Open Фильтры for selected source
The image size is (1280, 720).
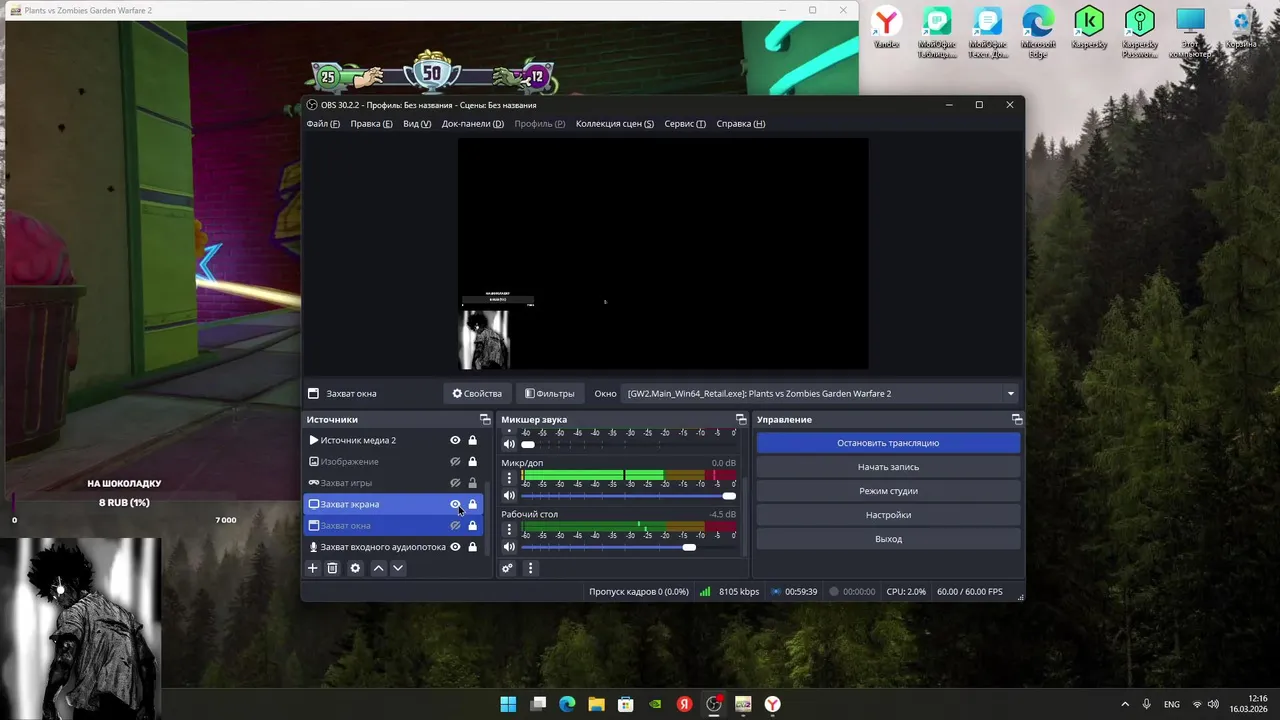(x=550, y=394)
